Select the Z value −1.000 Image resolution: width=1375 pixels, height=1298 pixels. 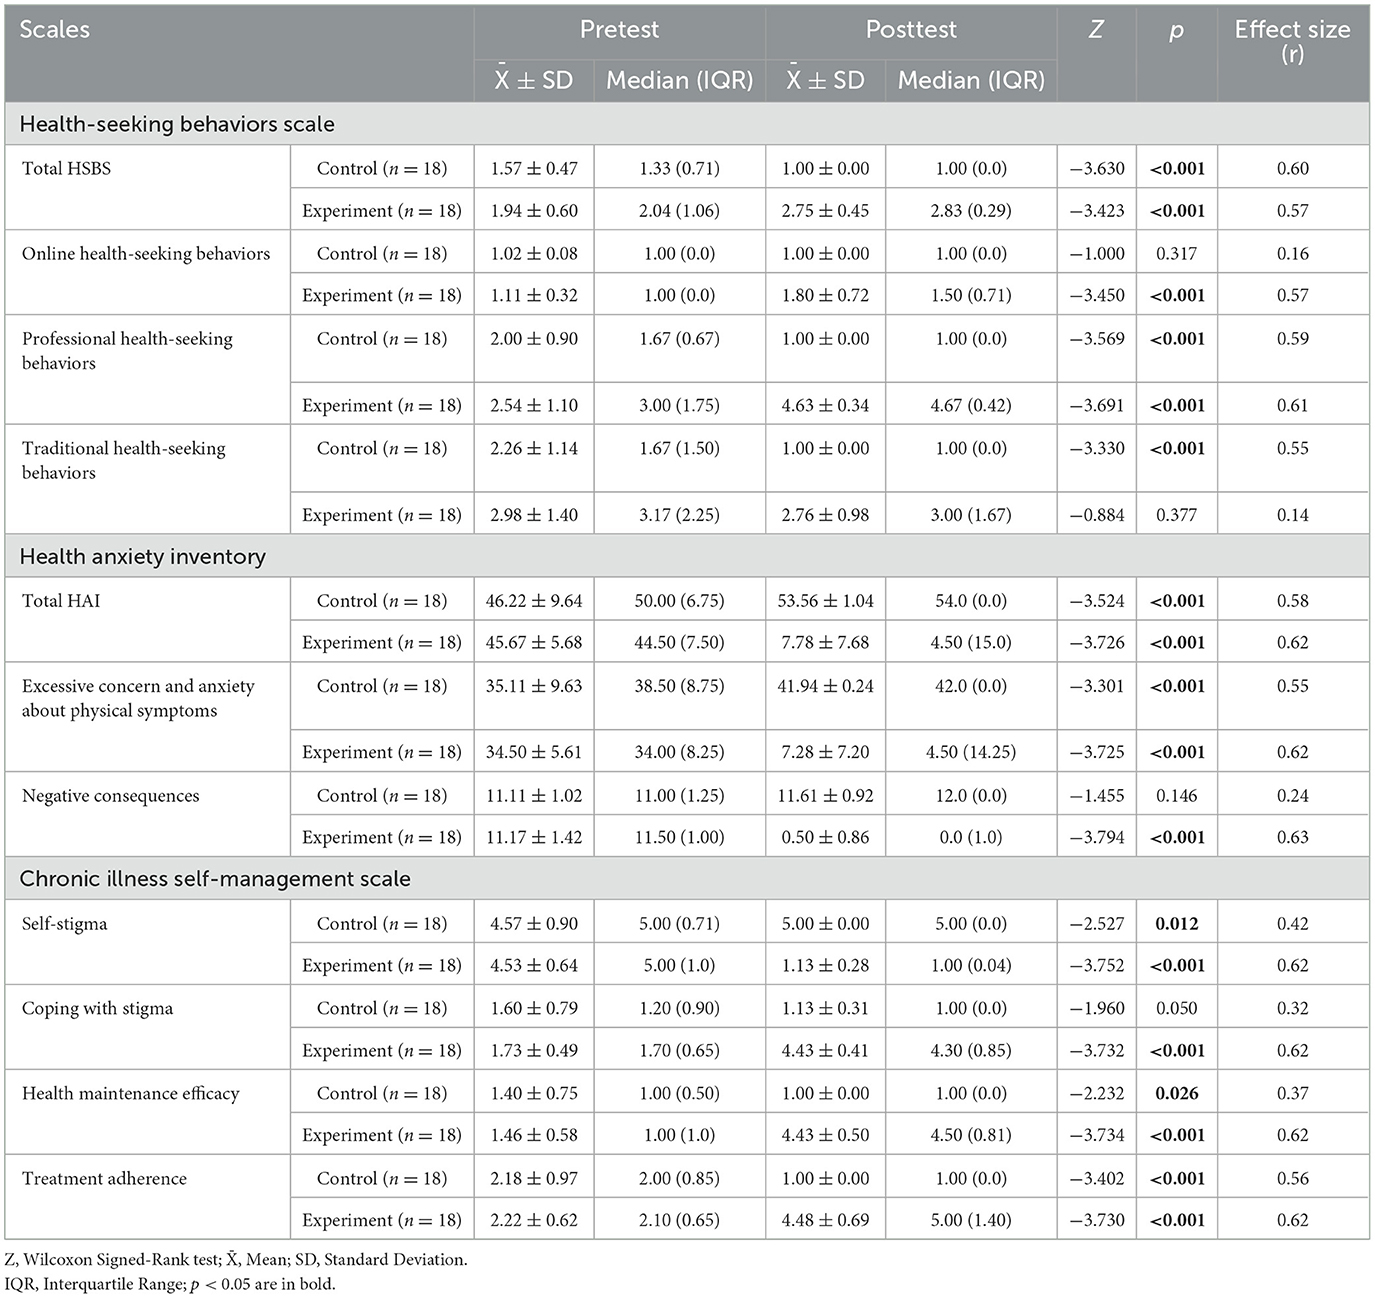(1097, 254)
